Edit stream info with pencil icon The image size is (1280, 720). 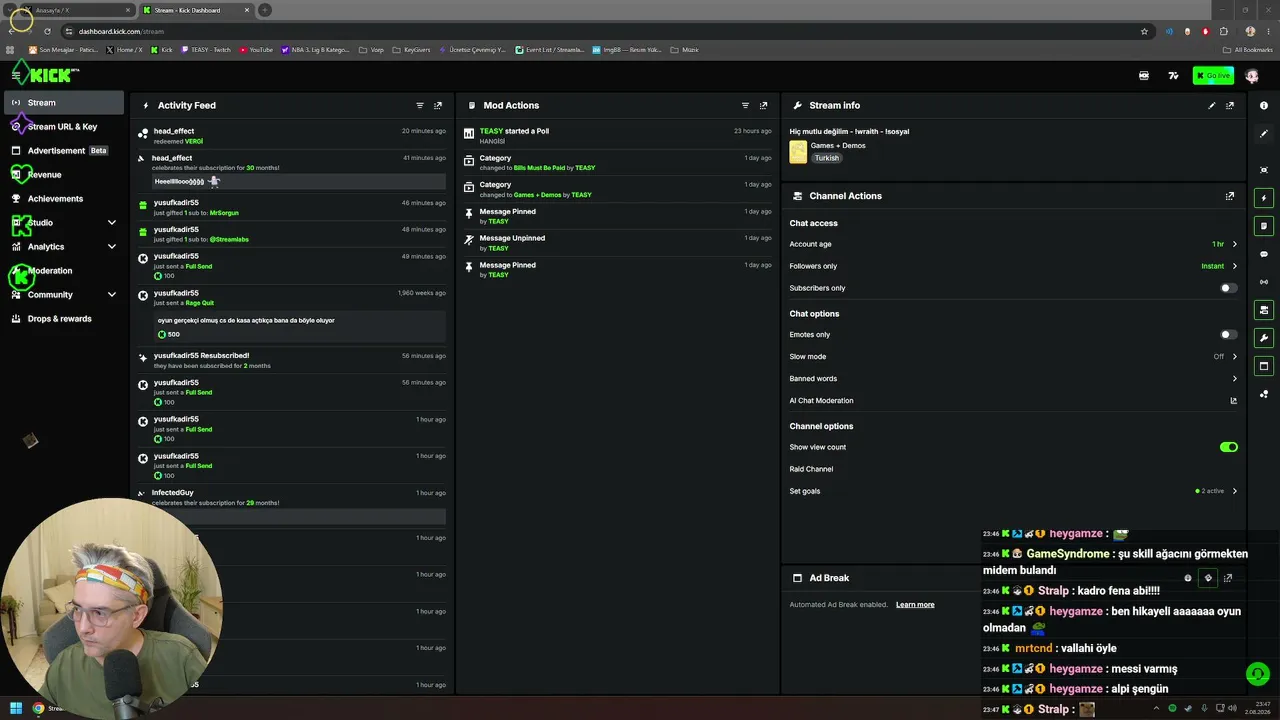[x=1212, y=105]
